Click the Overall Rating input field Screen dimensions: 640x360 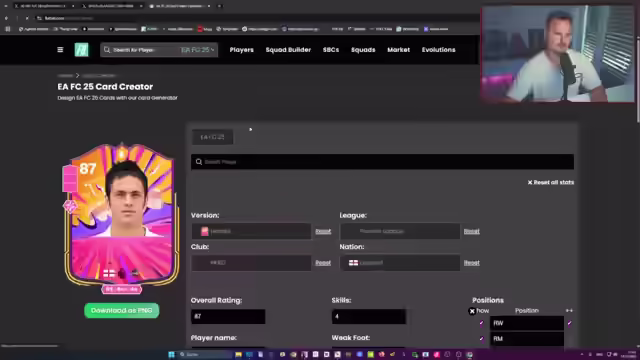228,316
